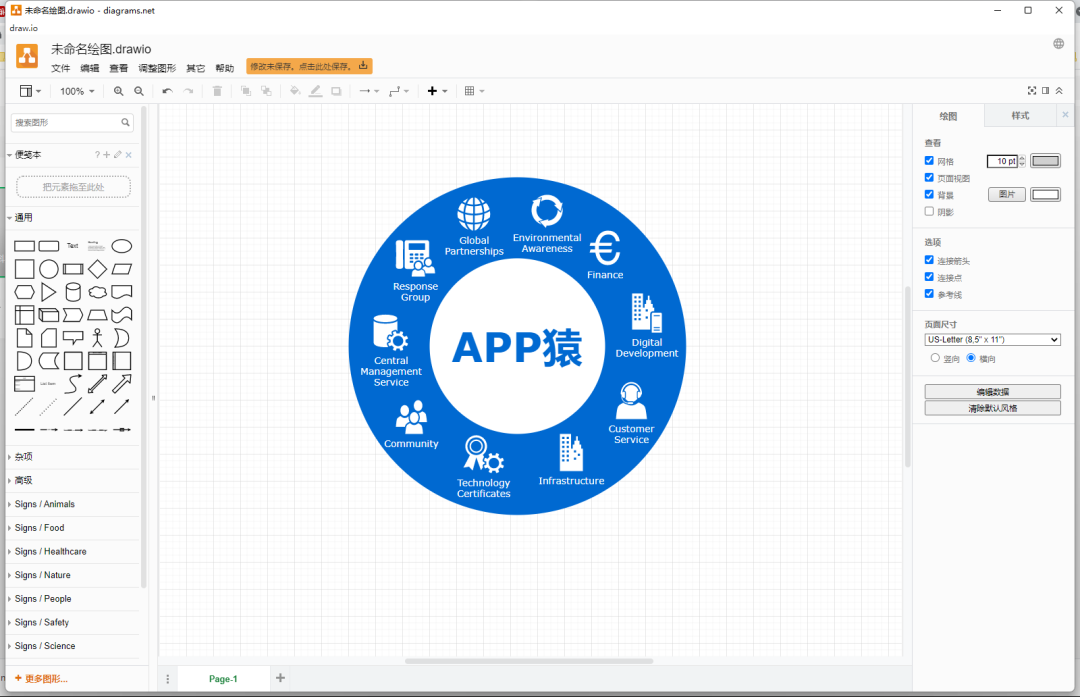1080x697 pixels.
Task: Click the scratchpad help question mark
Action: tap(97, 155)
